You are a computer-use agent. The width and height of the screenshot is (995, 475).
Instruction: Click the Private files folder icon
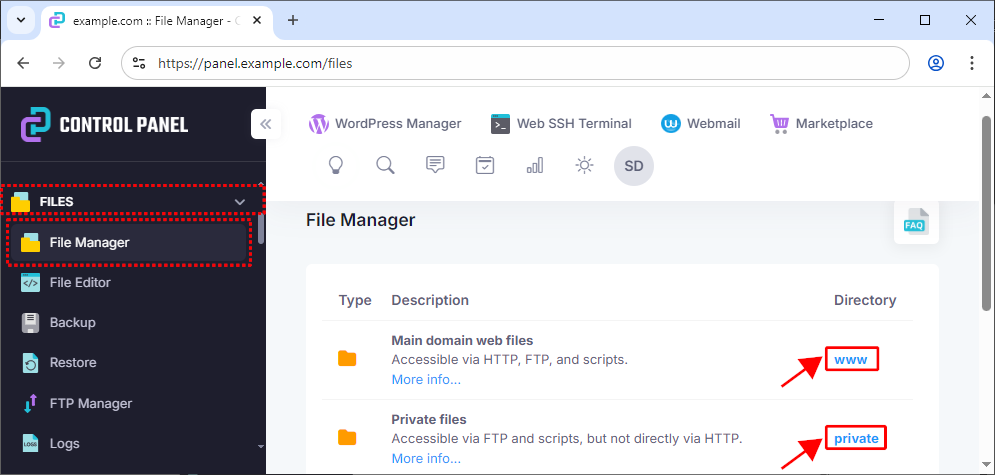tap(347, 438)
